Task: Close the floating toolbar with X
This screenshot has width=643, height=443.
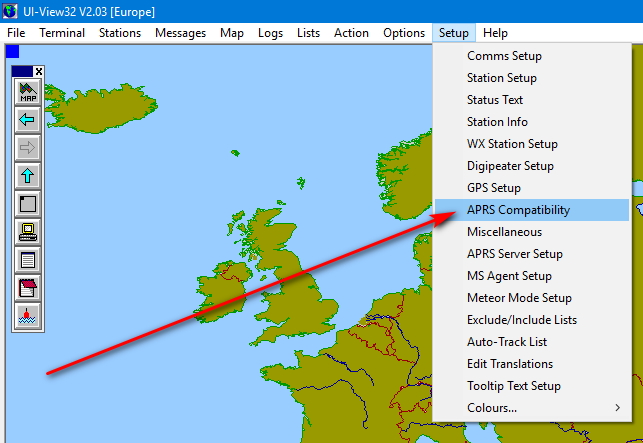Action: pos(39,71)
